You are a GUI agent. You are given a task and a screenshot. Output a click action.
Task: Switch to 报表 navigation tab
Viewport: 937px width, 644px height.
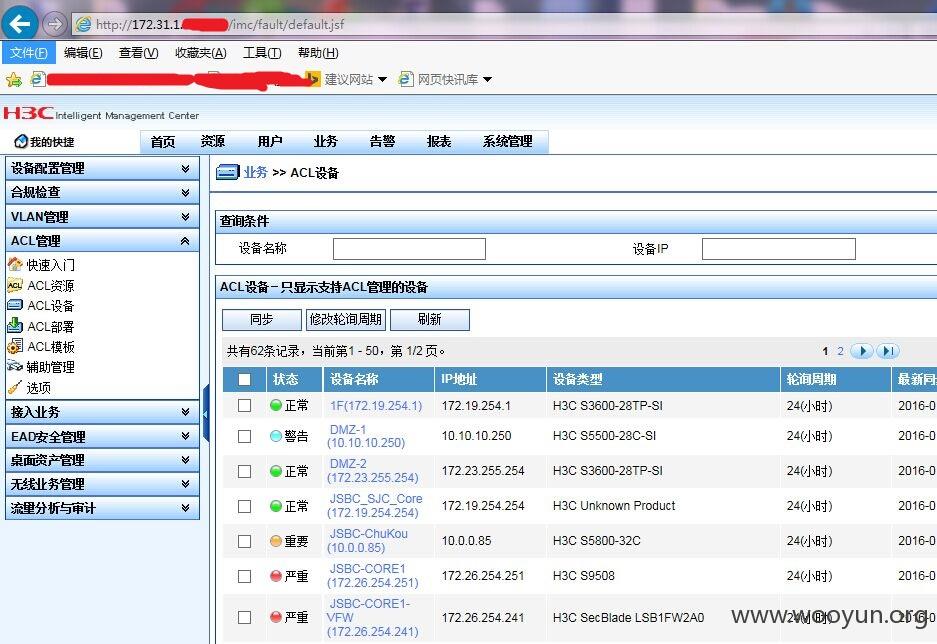coord(439,141)
